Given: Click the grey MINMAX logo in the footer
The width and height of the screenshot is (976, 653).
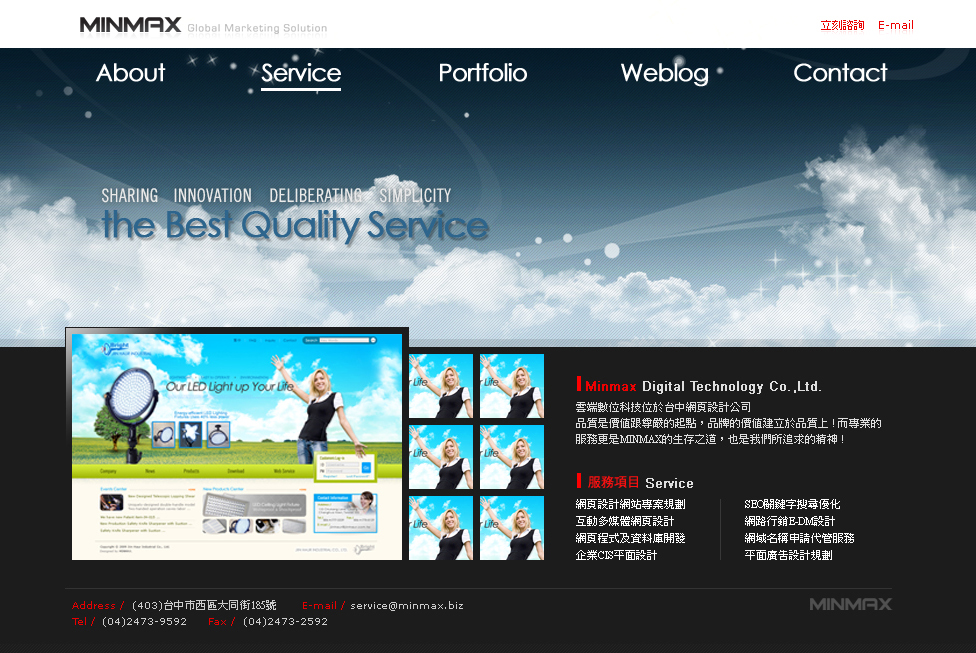Looking at the screenshot, I should pyautogui.click(x=850, y=604).
